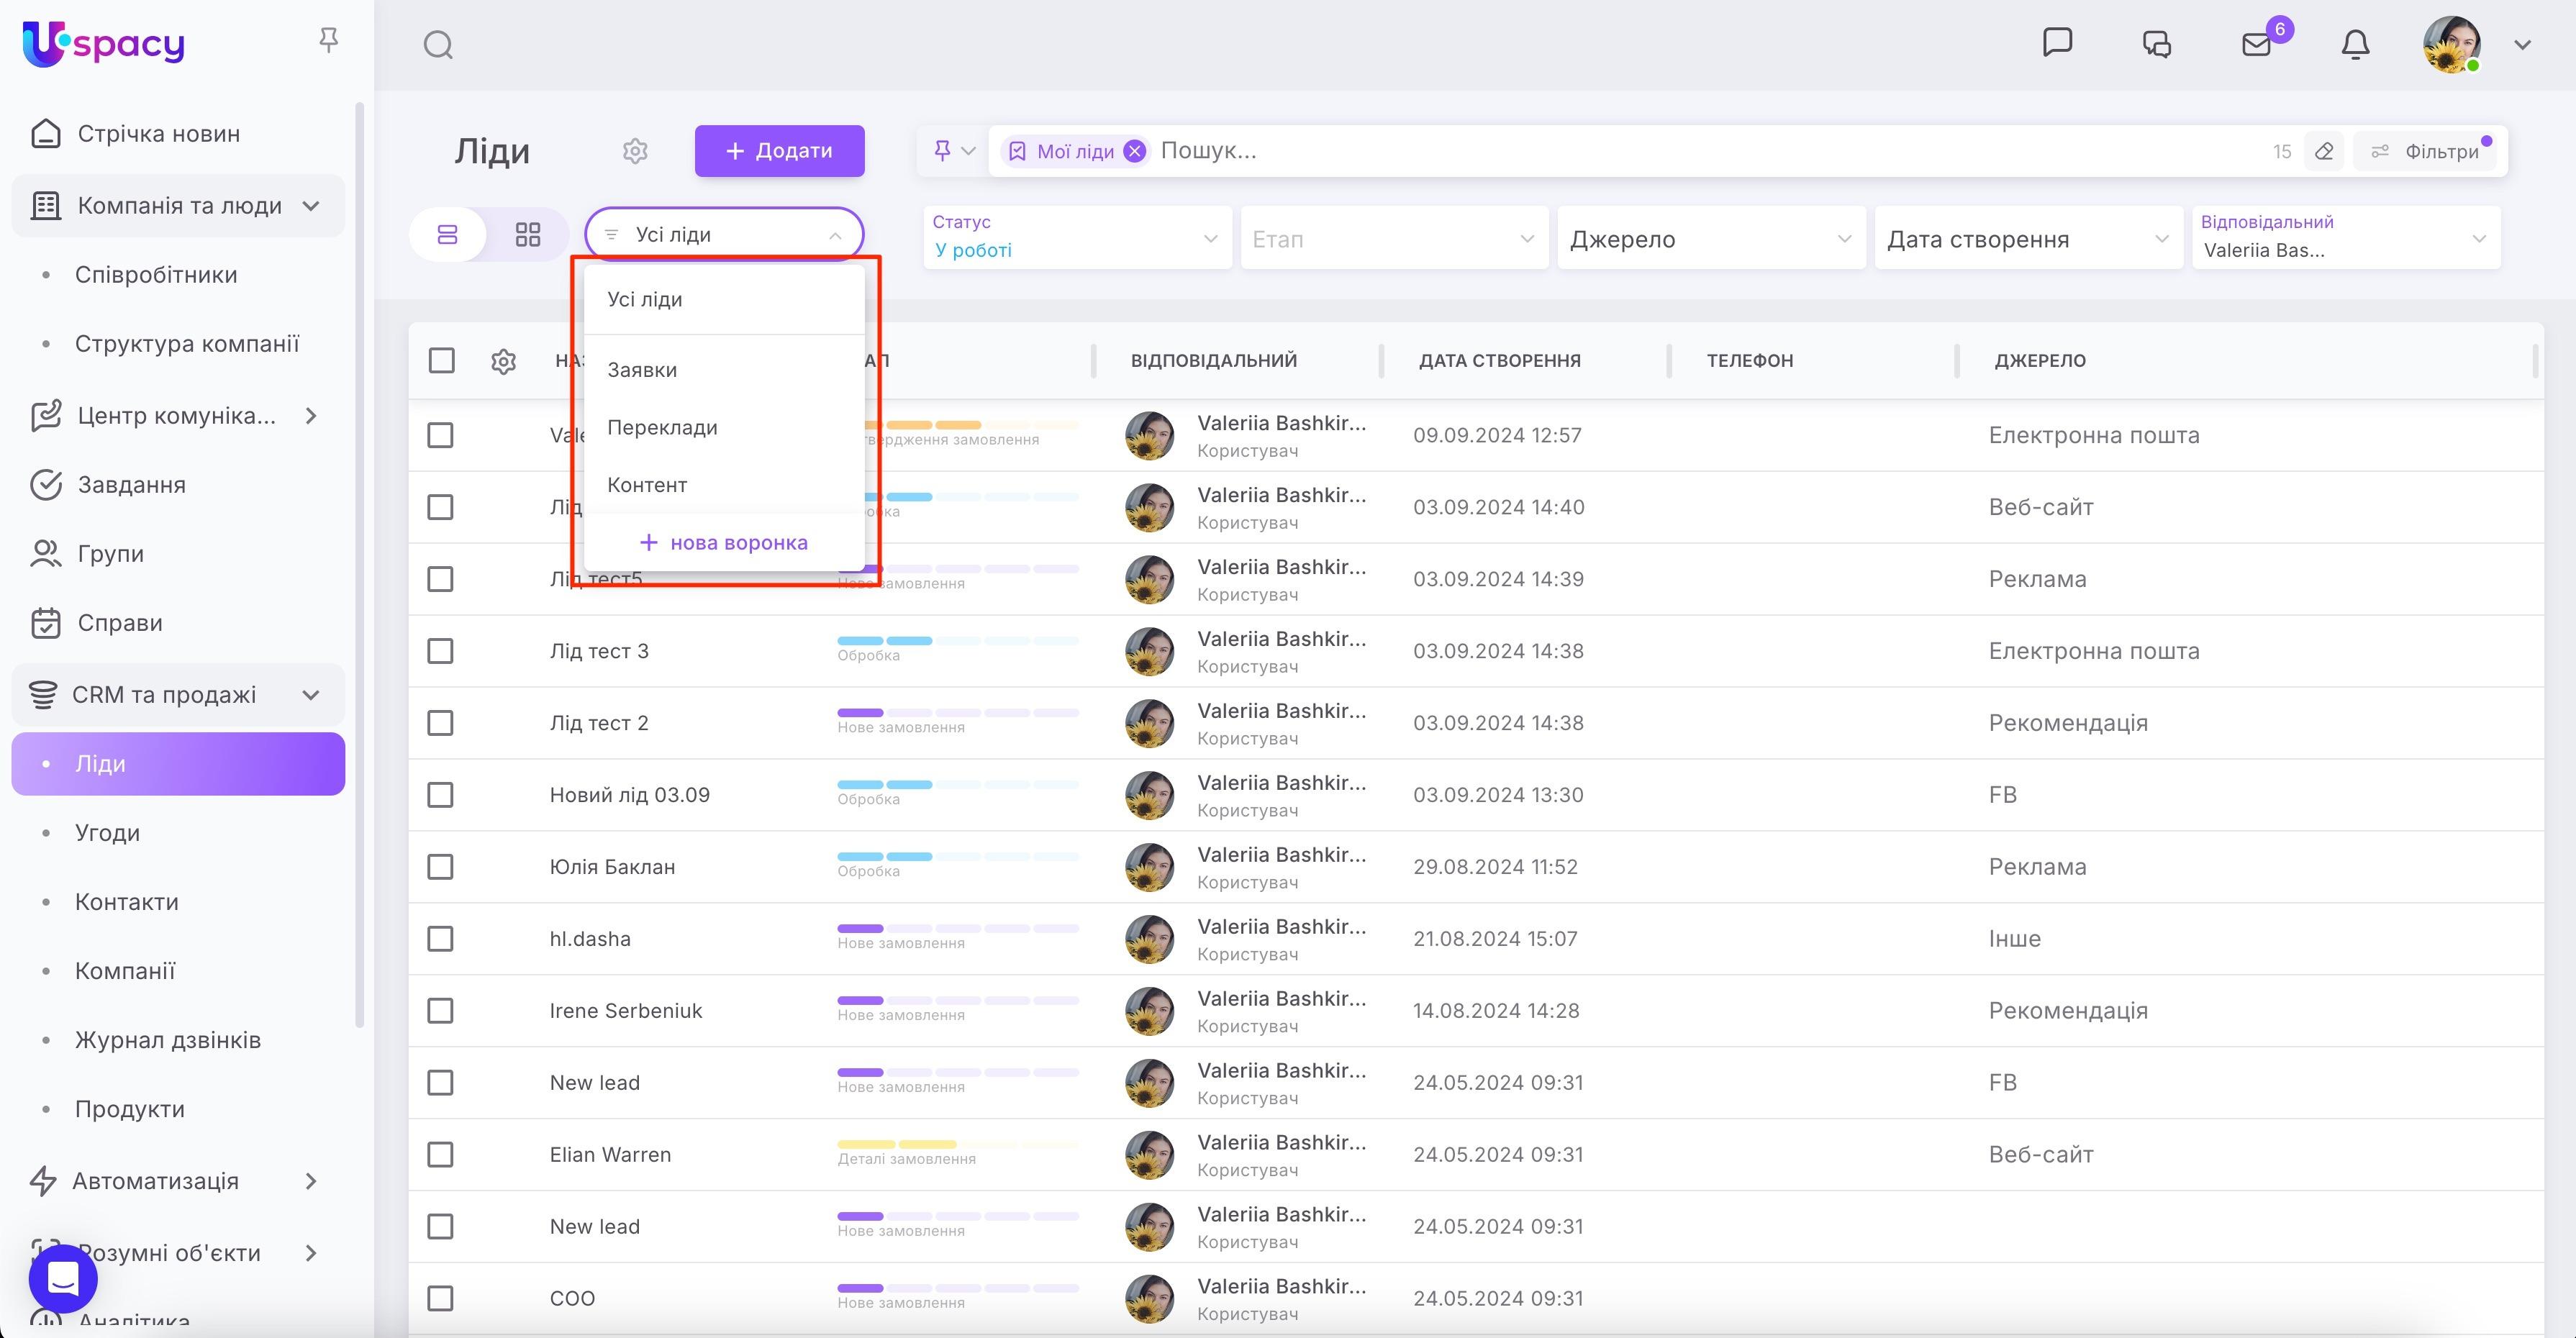Screen dimensions: 2576x1338
Task: Open the support chat bubble widget
Action: (x=63, y=1278)
